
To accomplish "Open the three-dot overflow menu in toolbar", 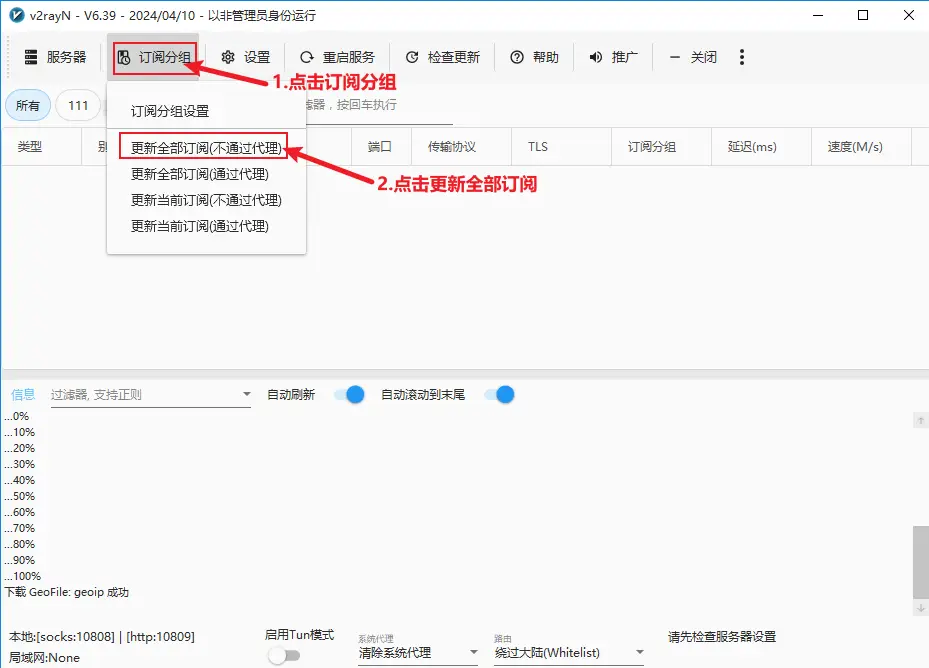I will coord(741,57).
